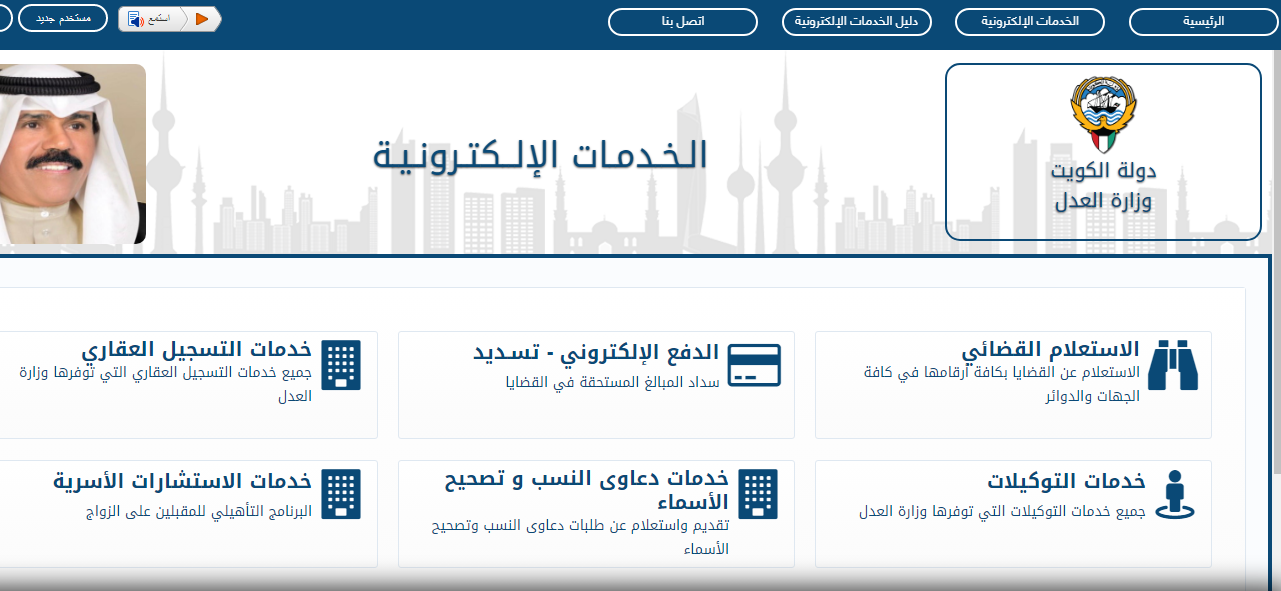Open خدمات الاستشارات الأسرية heading link
The height and width of the screenshot is (591, 1281).
click(x=183, y=481)
